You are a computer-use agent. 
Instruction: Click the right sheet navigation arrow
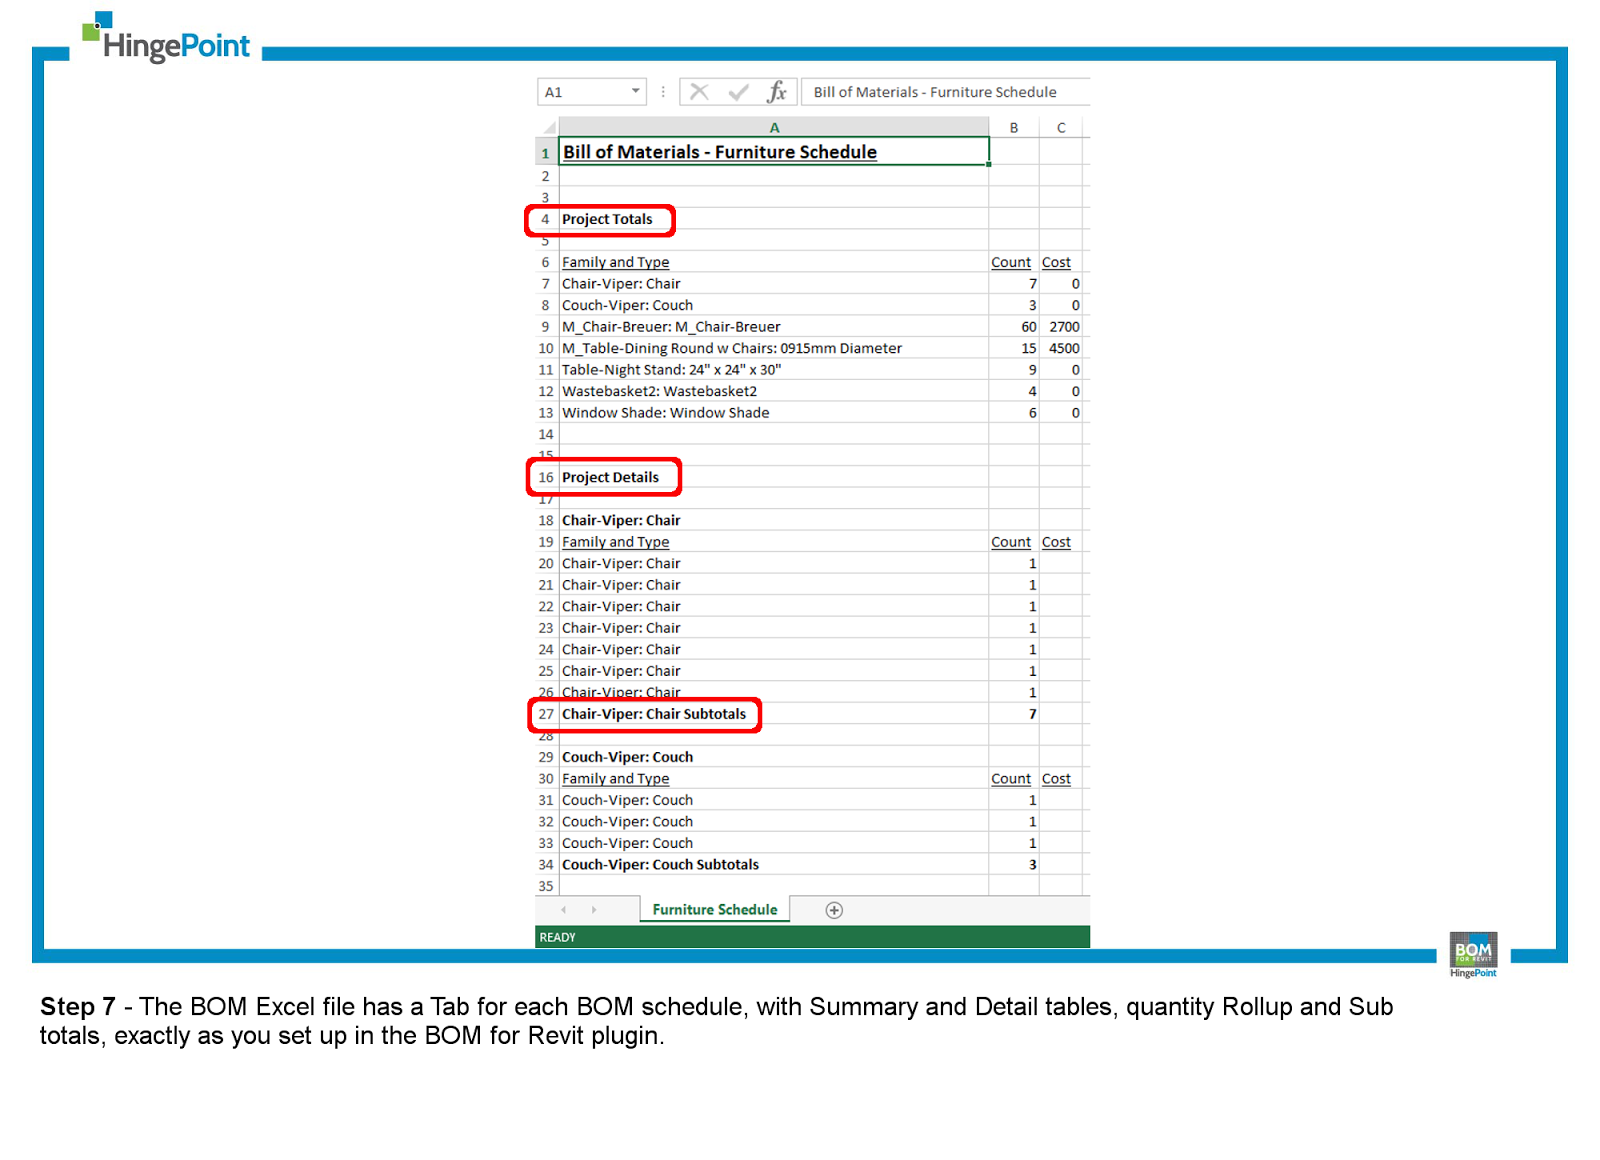click(594, 909)
